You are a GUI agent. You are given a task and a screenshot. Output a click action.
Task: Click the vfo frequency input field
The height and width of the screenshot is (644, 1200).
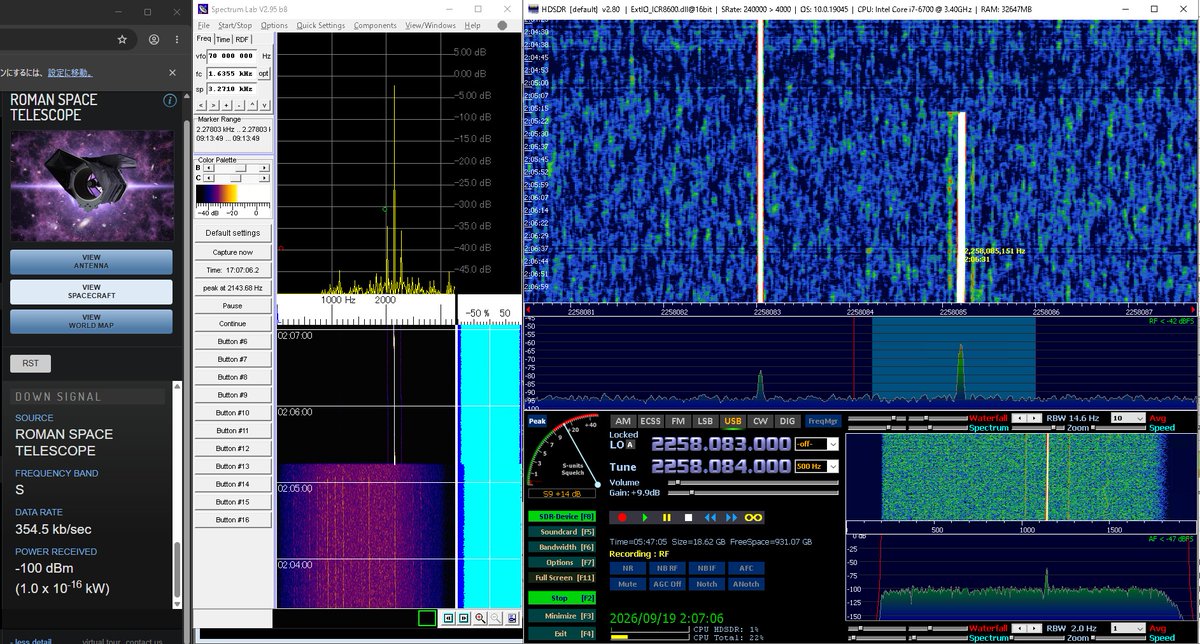tap(233, 57)
